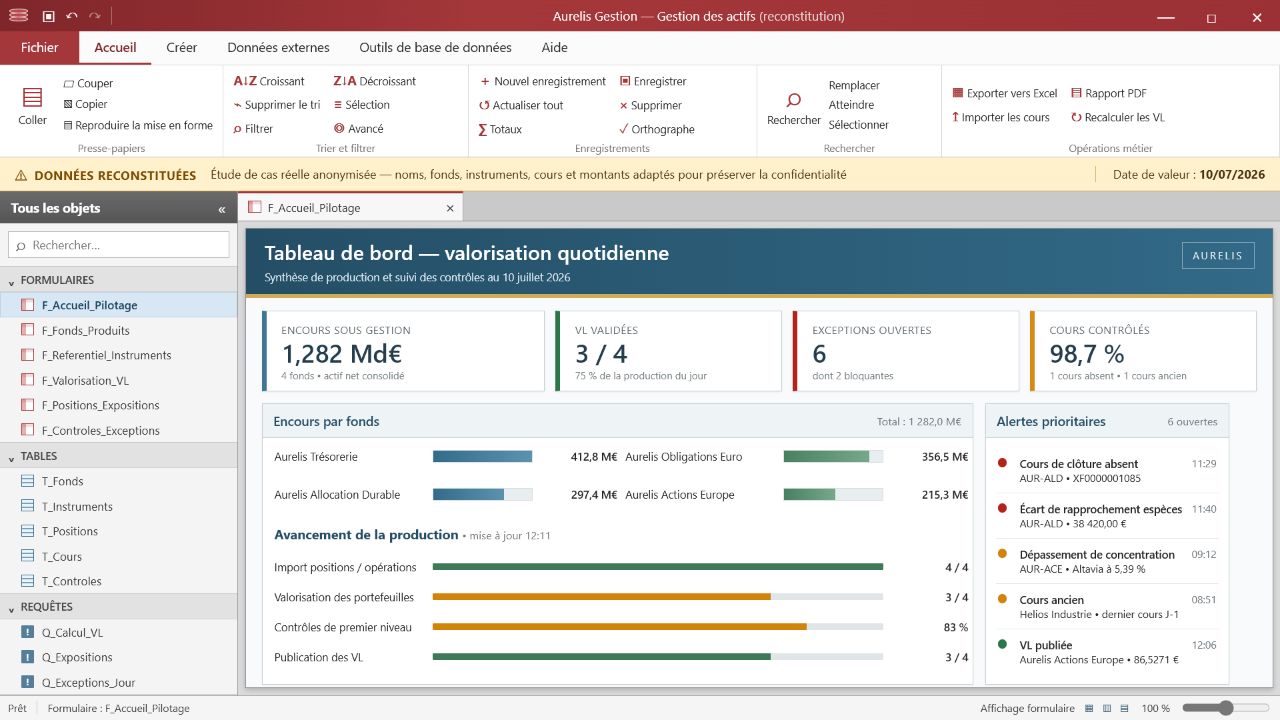Collapse the REQUÊTES group

(118, 606)
